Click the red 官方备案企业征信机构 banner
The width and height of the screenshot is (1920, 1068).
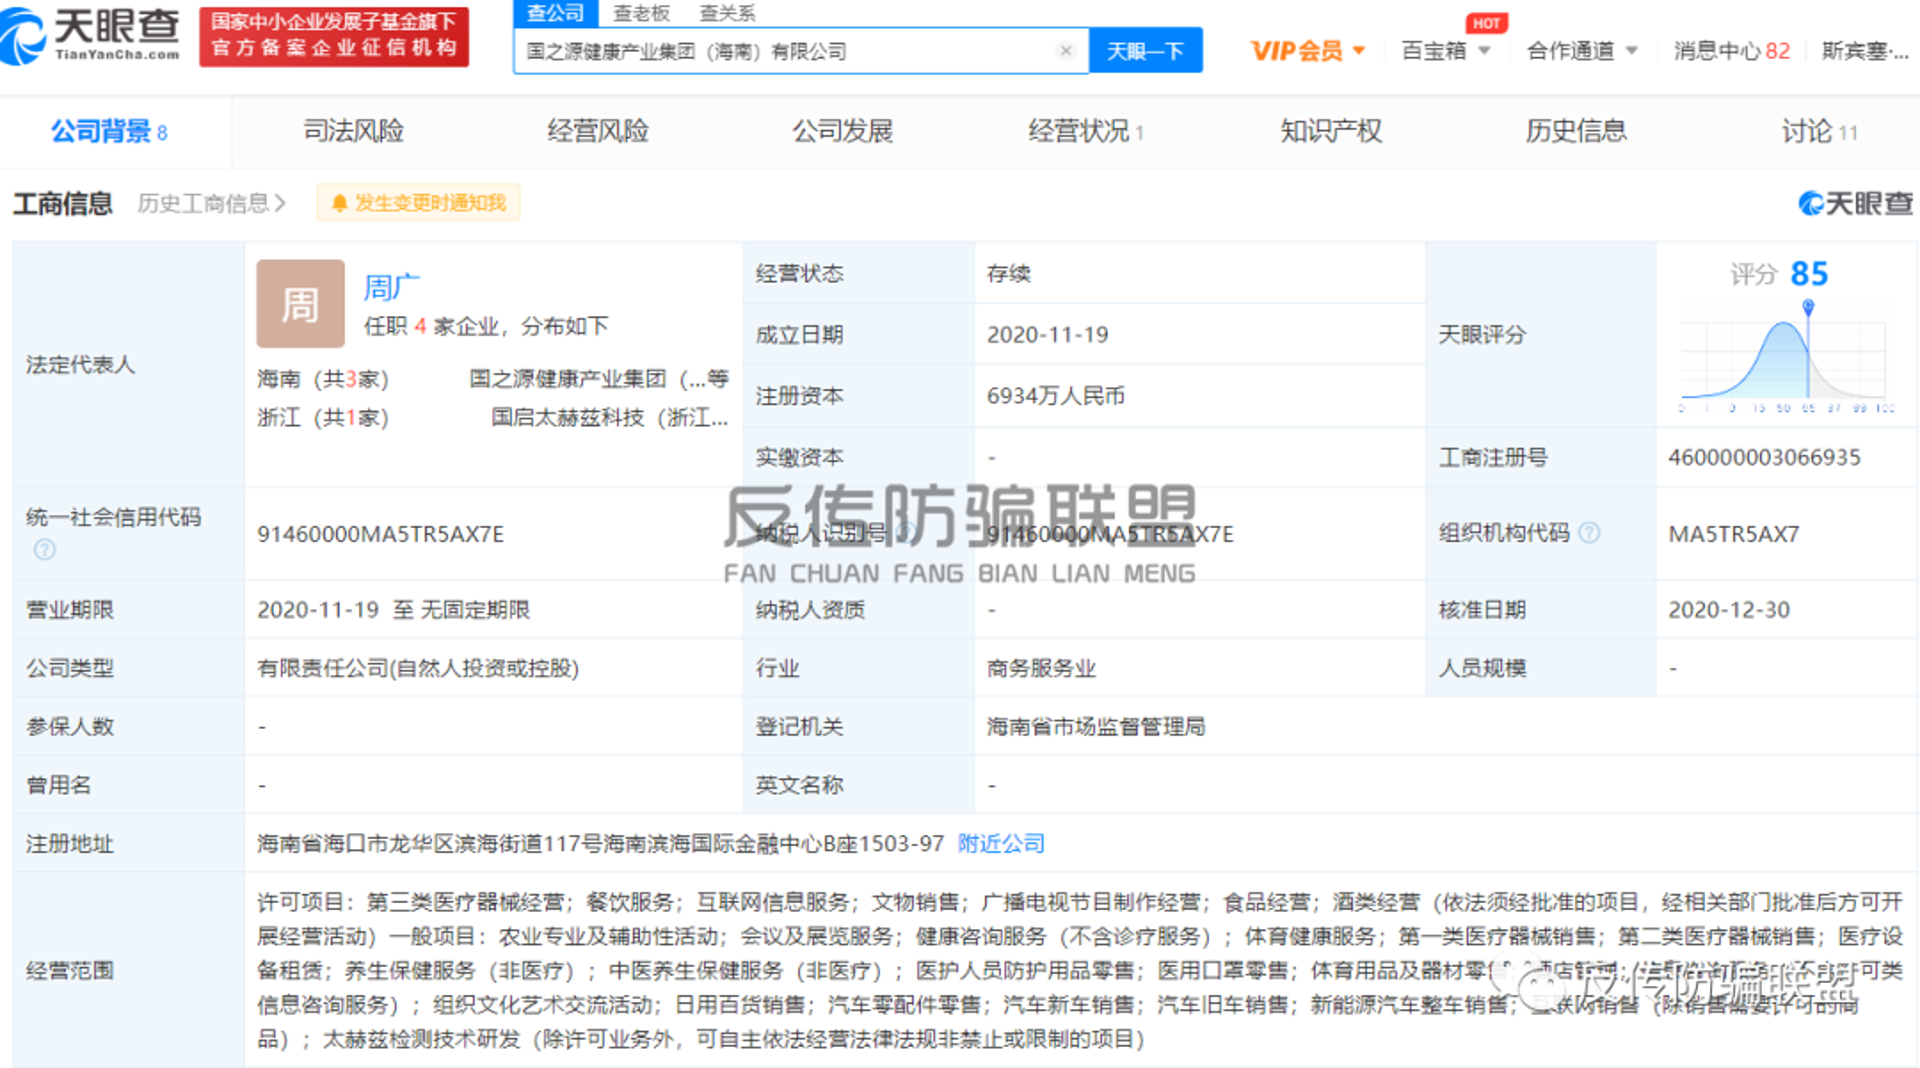(334, 36)
